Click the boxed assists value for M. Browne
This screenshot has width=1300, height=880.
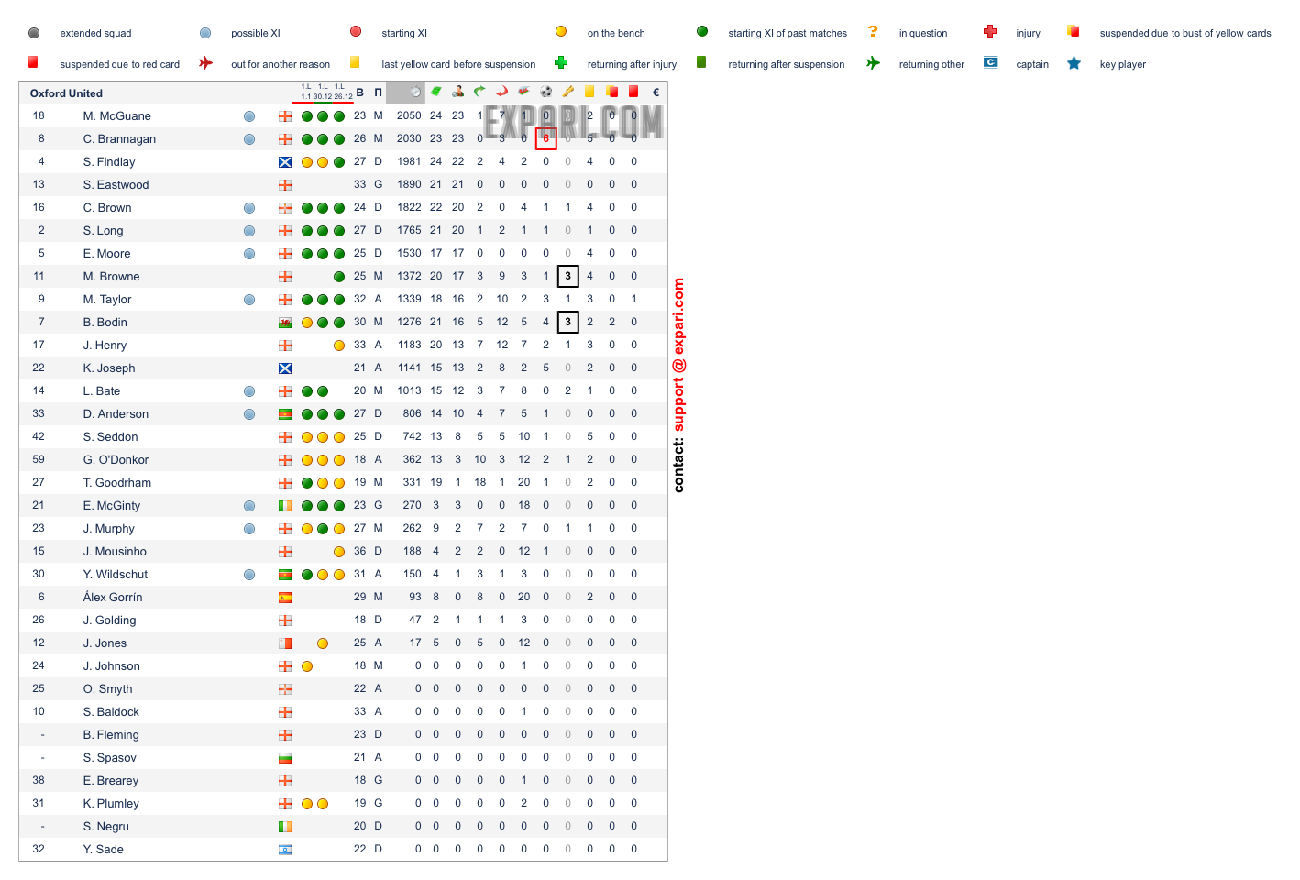click(568, 276)
